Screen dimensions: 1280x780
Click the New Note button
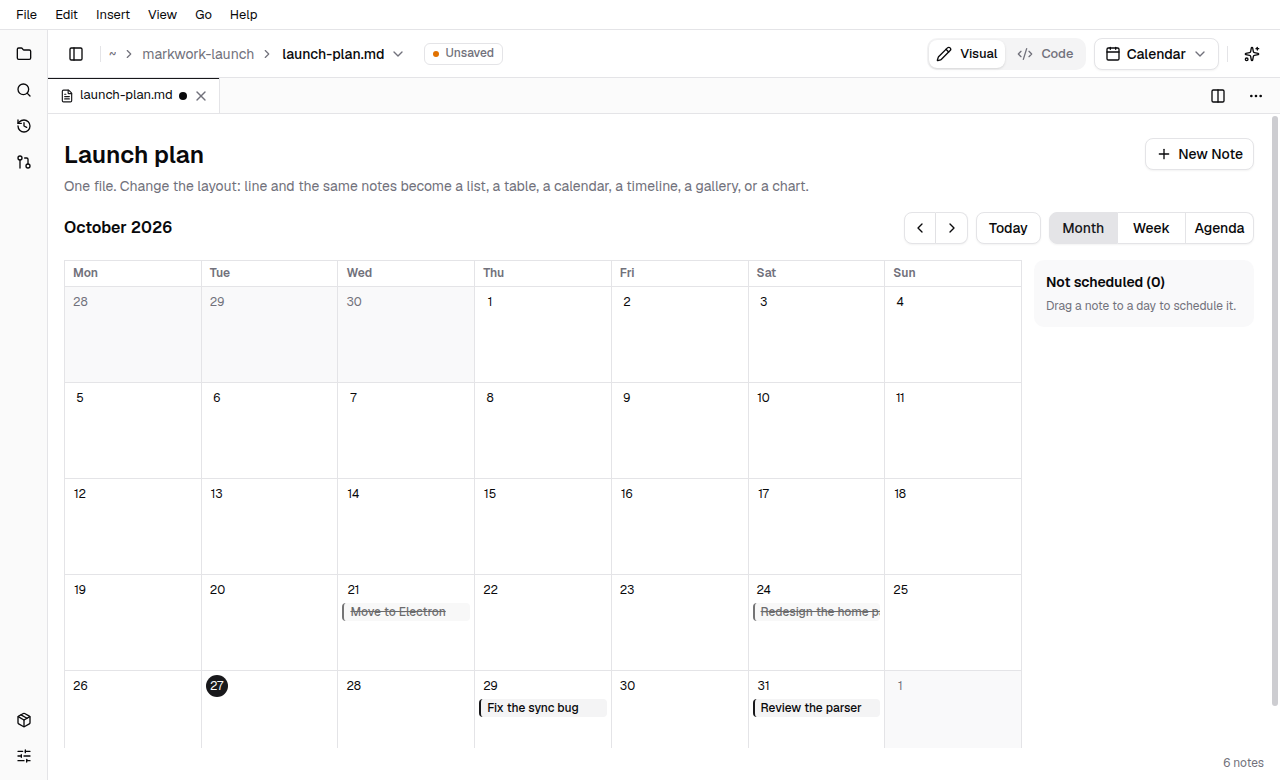click(1199, 154)
